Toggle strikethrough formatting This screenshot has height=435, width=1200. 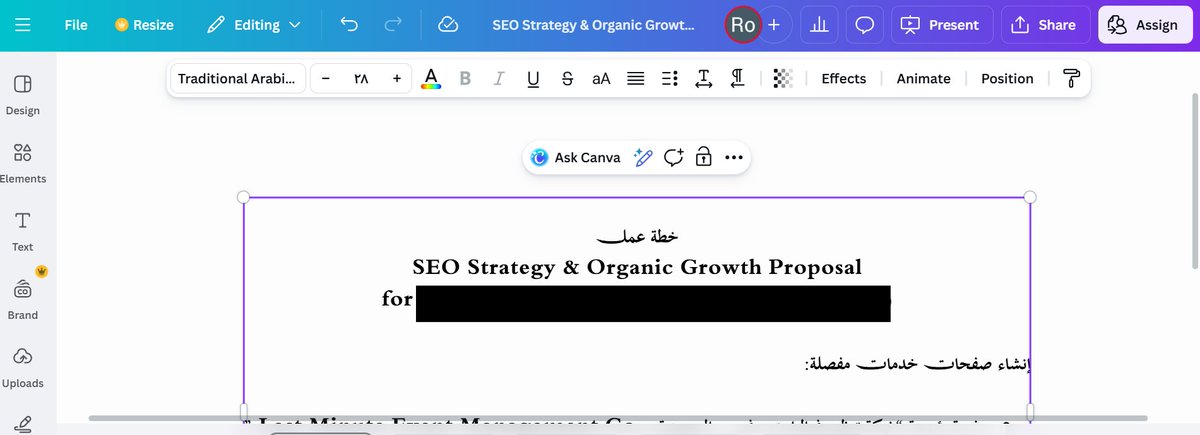click(x=567, y=78)
